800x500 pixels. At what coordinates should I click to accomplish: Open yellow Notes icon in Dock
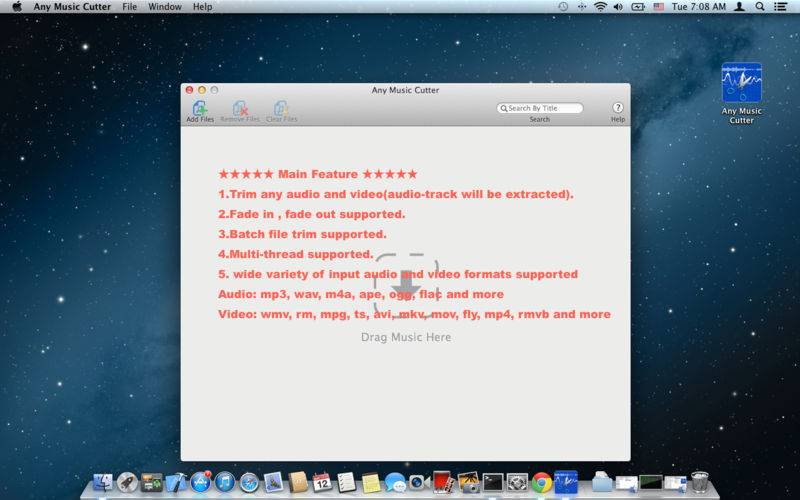(371, 483)
